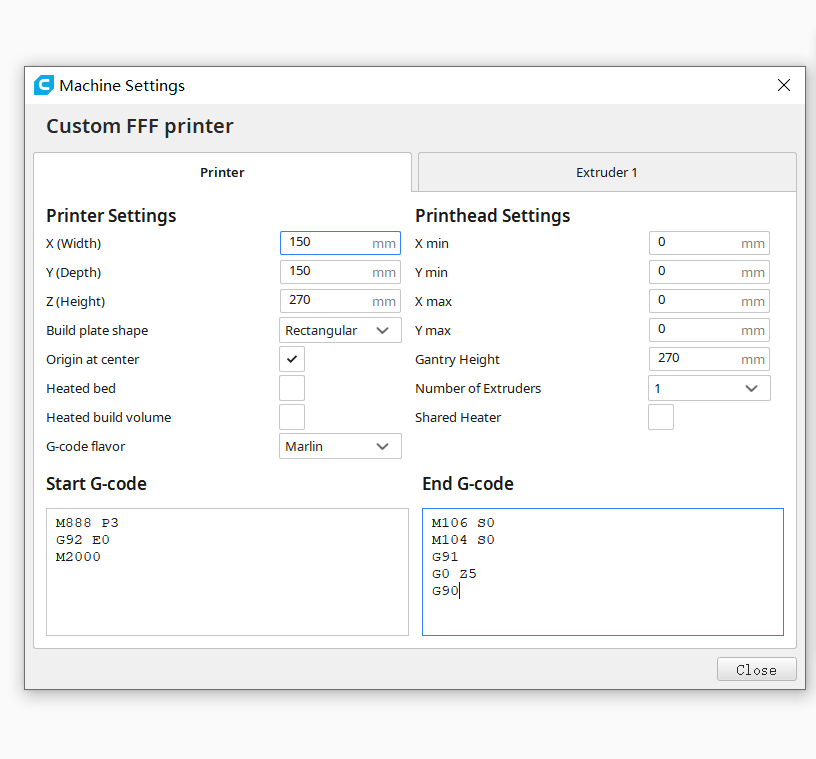Click the Cura logo icon in title bar
The height and width of the screenshot is (759, 816).
[44, 85]
